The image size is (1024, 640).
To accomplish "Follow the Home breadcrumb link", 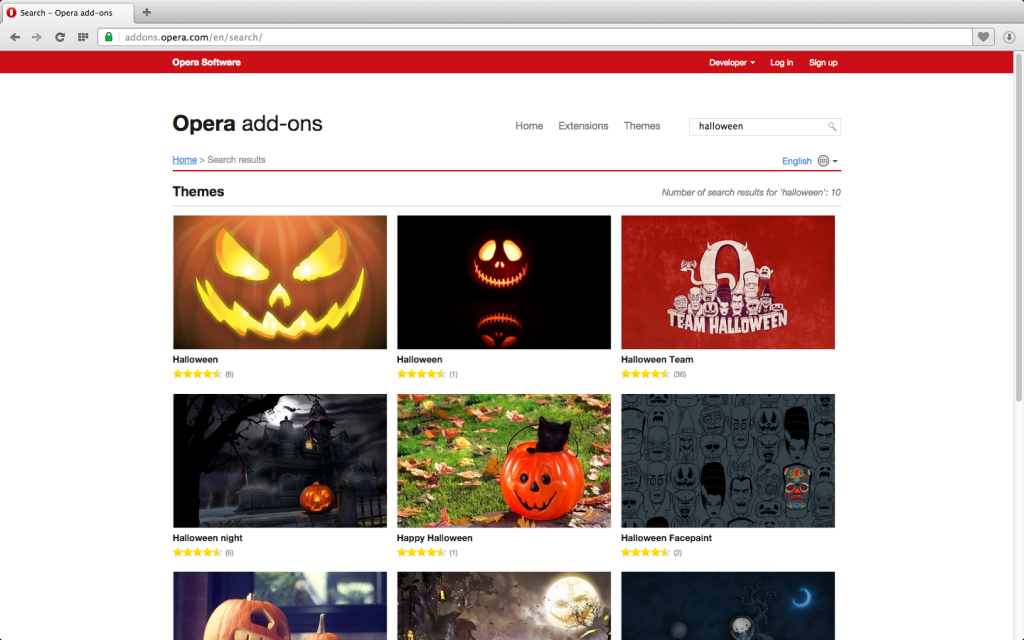I will (184, 160).
